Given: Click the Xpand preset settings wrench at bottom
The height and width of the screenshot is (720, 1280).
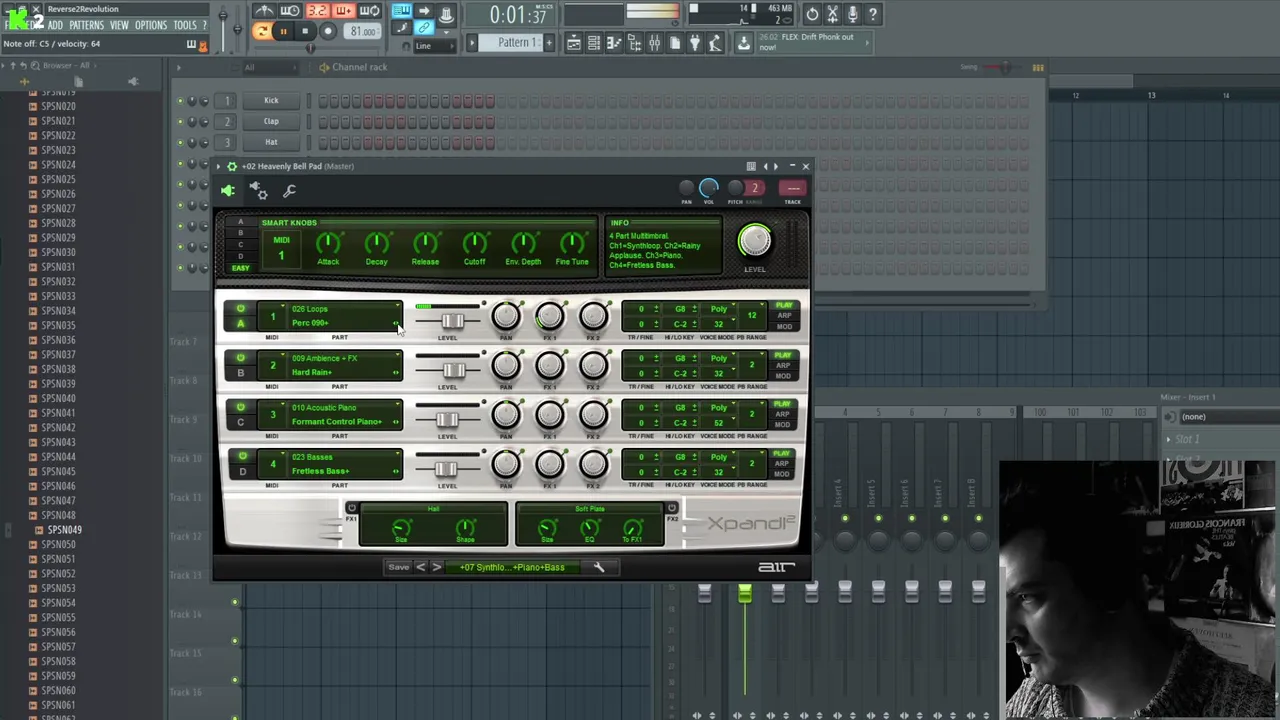Looking at the screenshot, I should click(598, 567).
